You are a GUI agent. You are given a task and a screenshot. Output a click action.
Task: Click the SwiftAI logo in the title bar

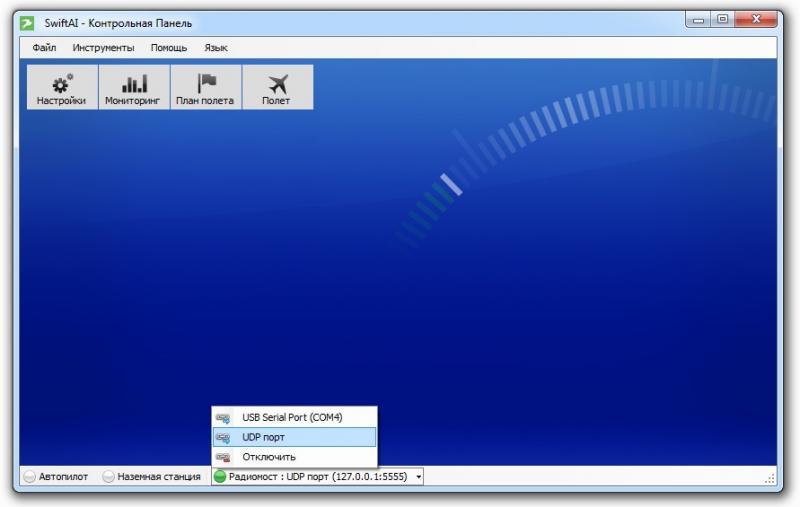coord(28,22)
